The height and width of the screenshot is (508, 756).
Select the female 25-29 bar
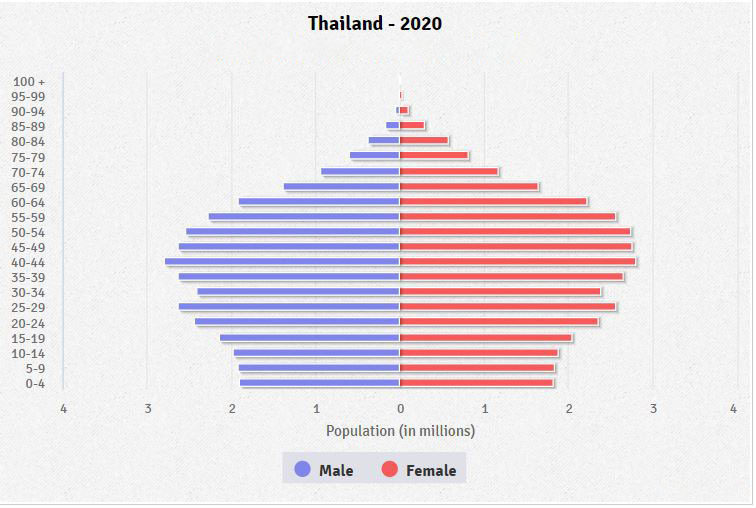(507, 307)
